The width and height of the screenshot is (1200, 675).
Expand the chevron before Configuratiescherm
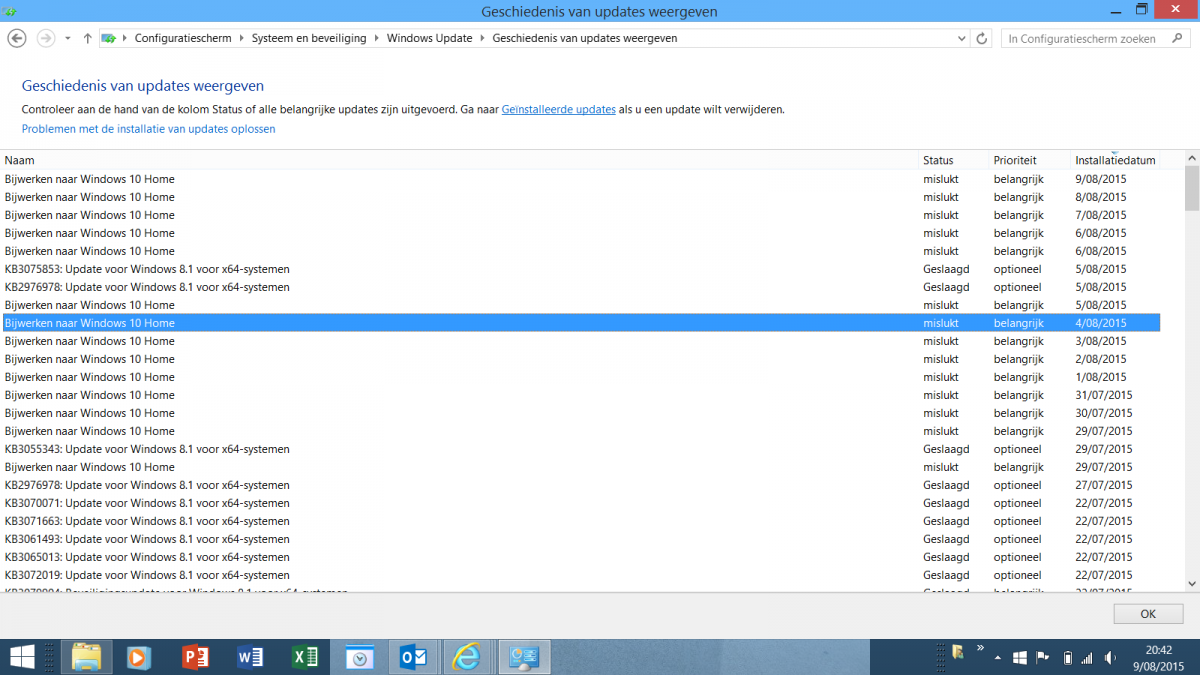(125, 38)
